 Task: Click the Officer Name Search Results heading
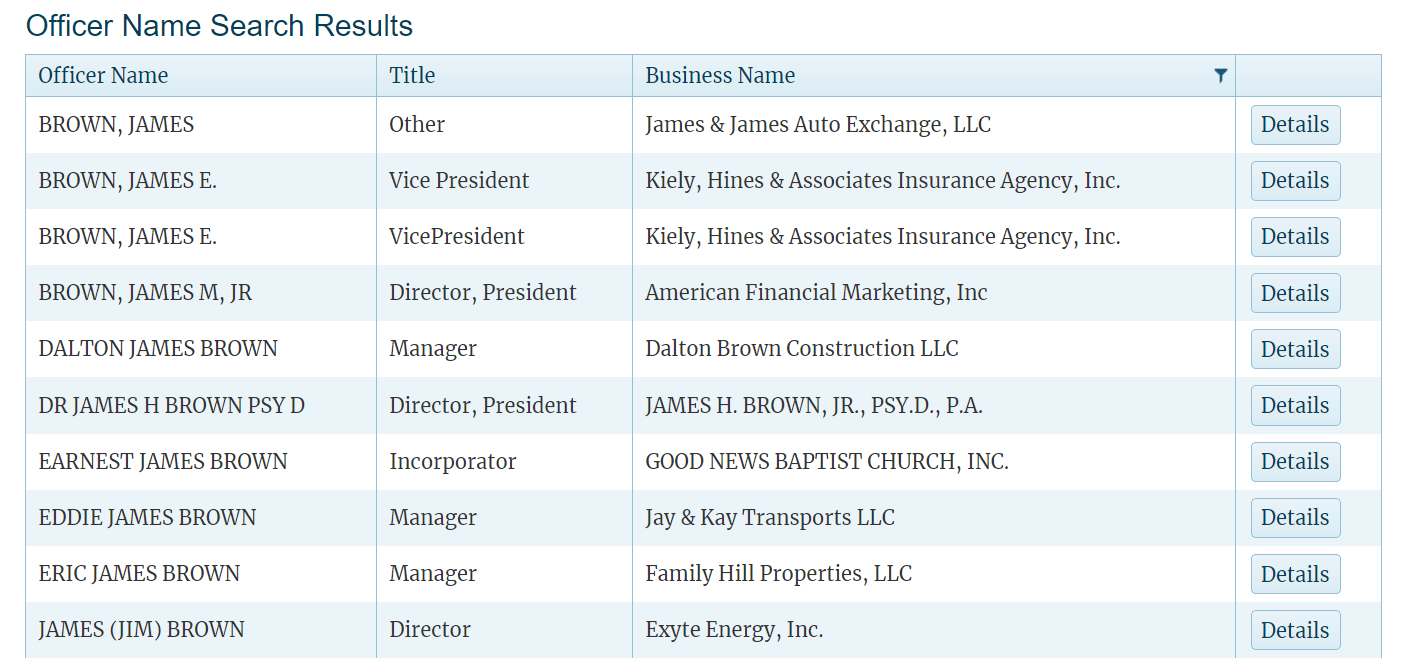[221, 25]
